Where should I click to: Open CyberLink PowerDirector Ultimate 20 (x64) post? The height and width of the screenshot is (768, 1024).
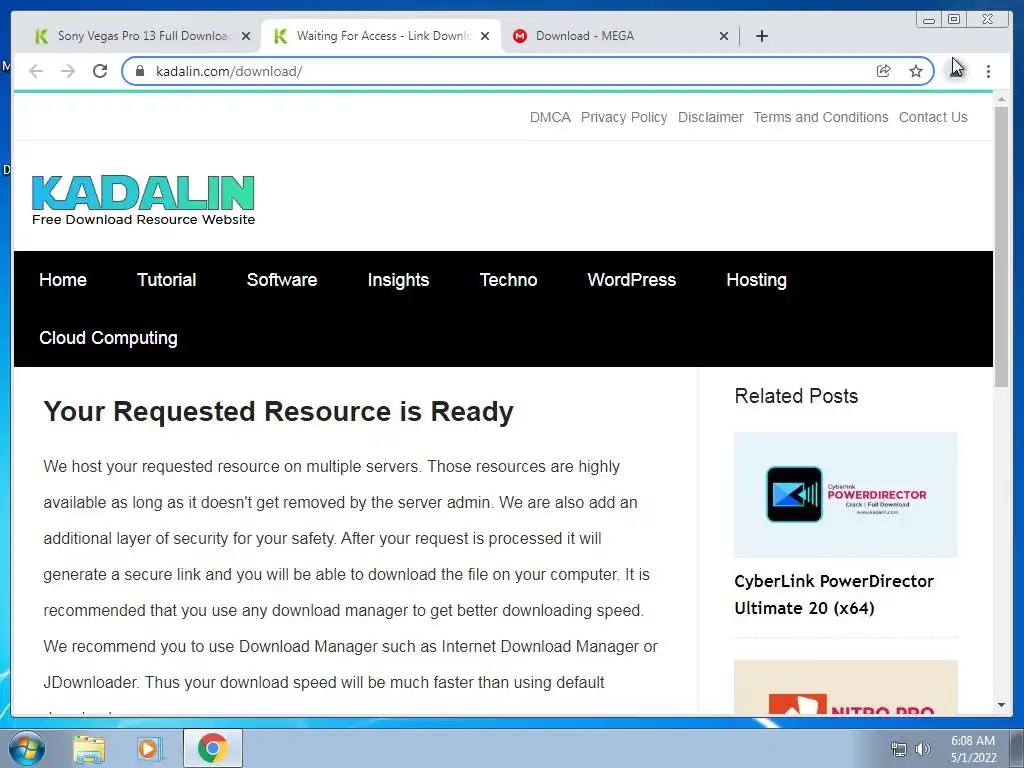[834, 595]
